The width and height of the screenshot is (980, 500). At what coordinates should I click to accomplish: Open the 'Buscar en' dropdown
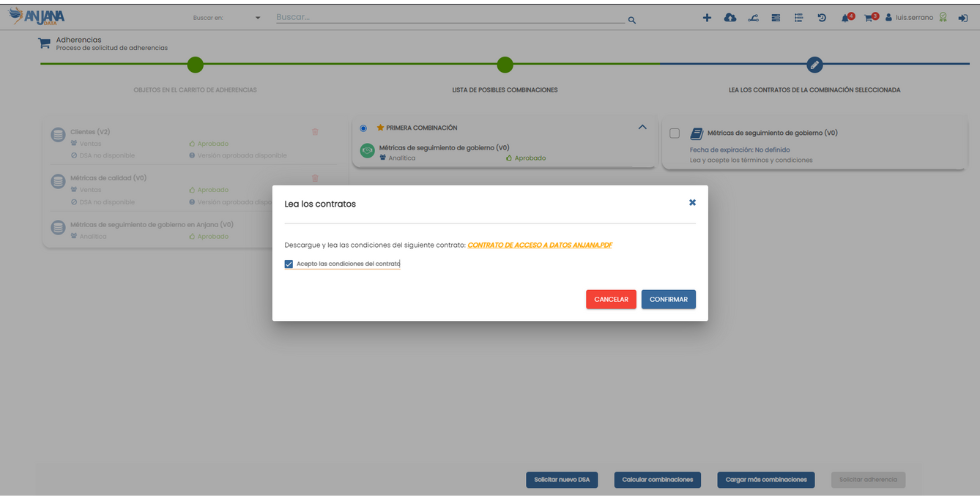(x=258, y=18)
